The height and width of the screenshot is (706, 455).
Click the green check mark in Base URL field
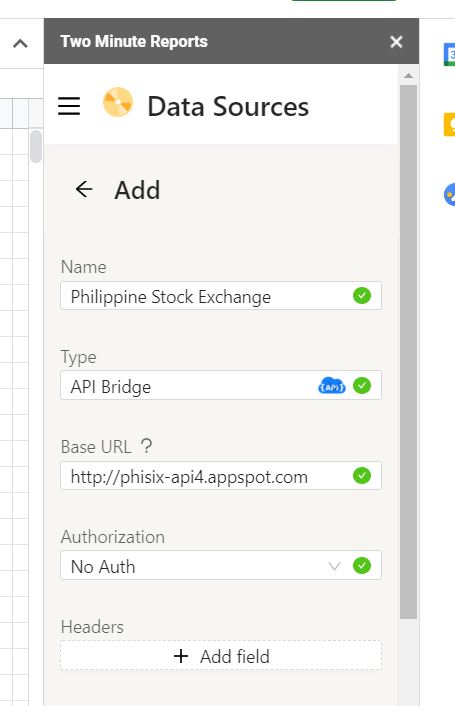362,475
